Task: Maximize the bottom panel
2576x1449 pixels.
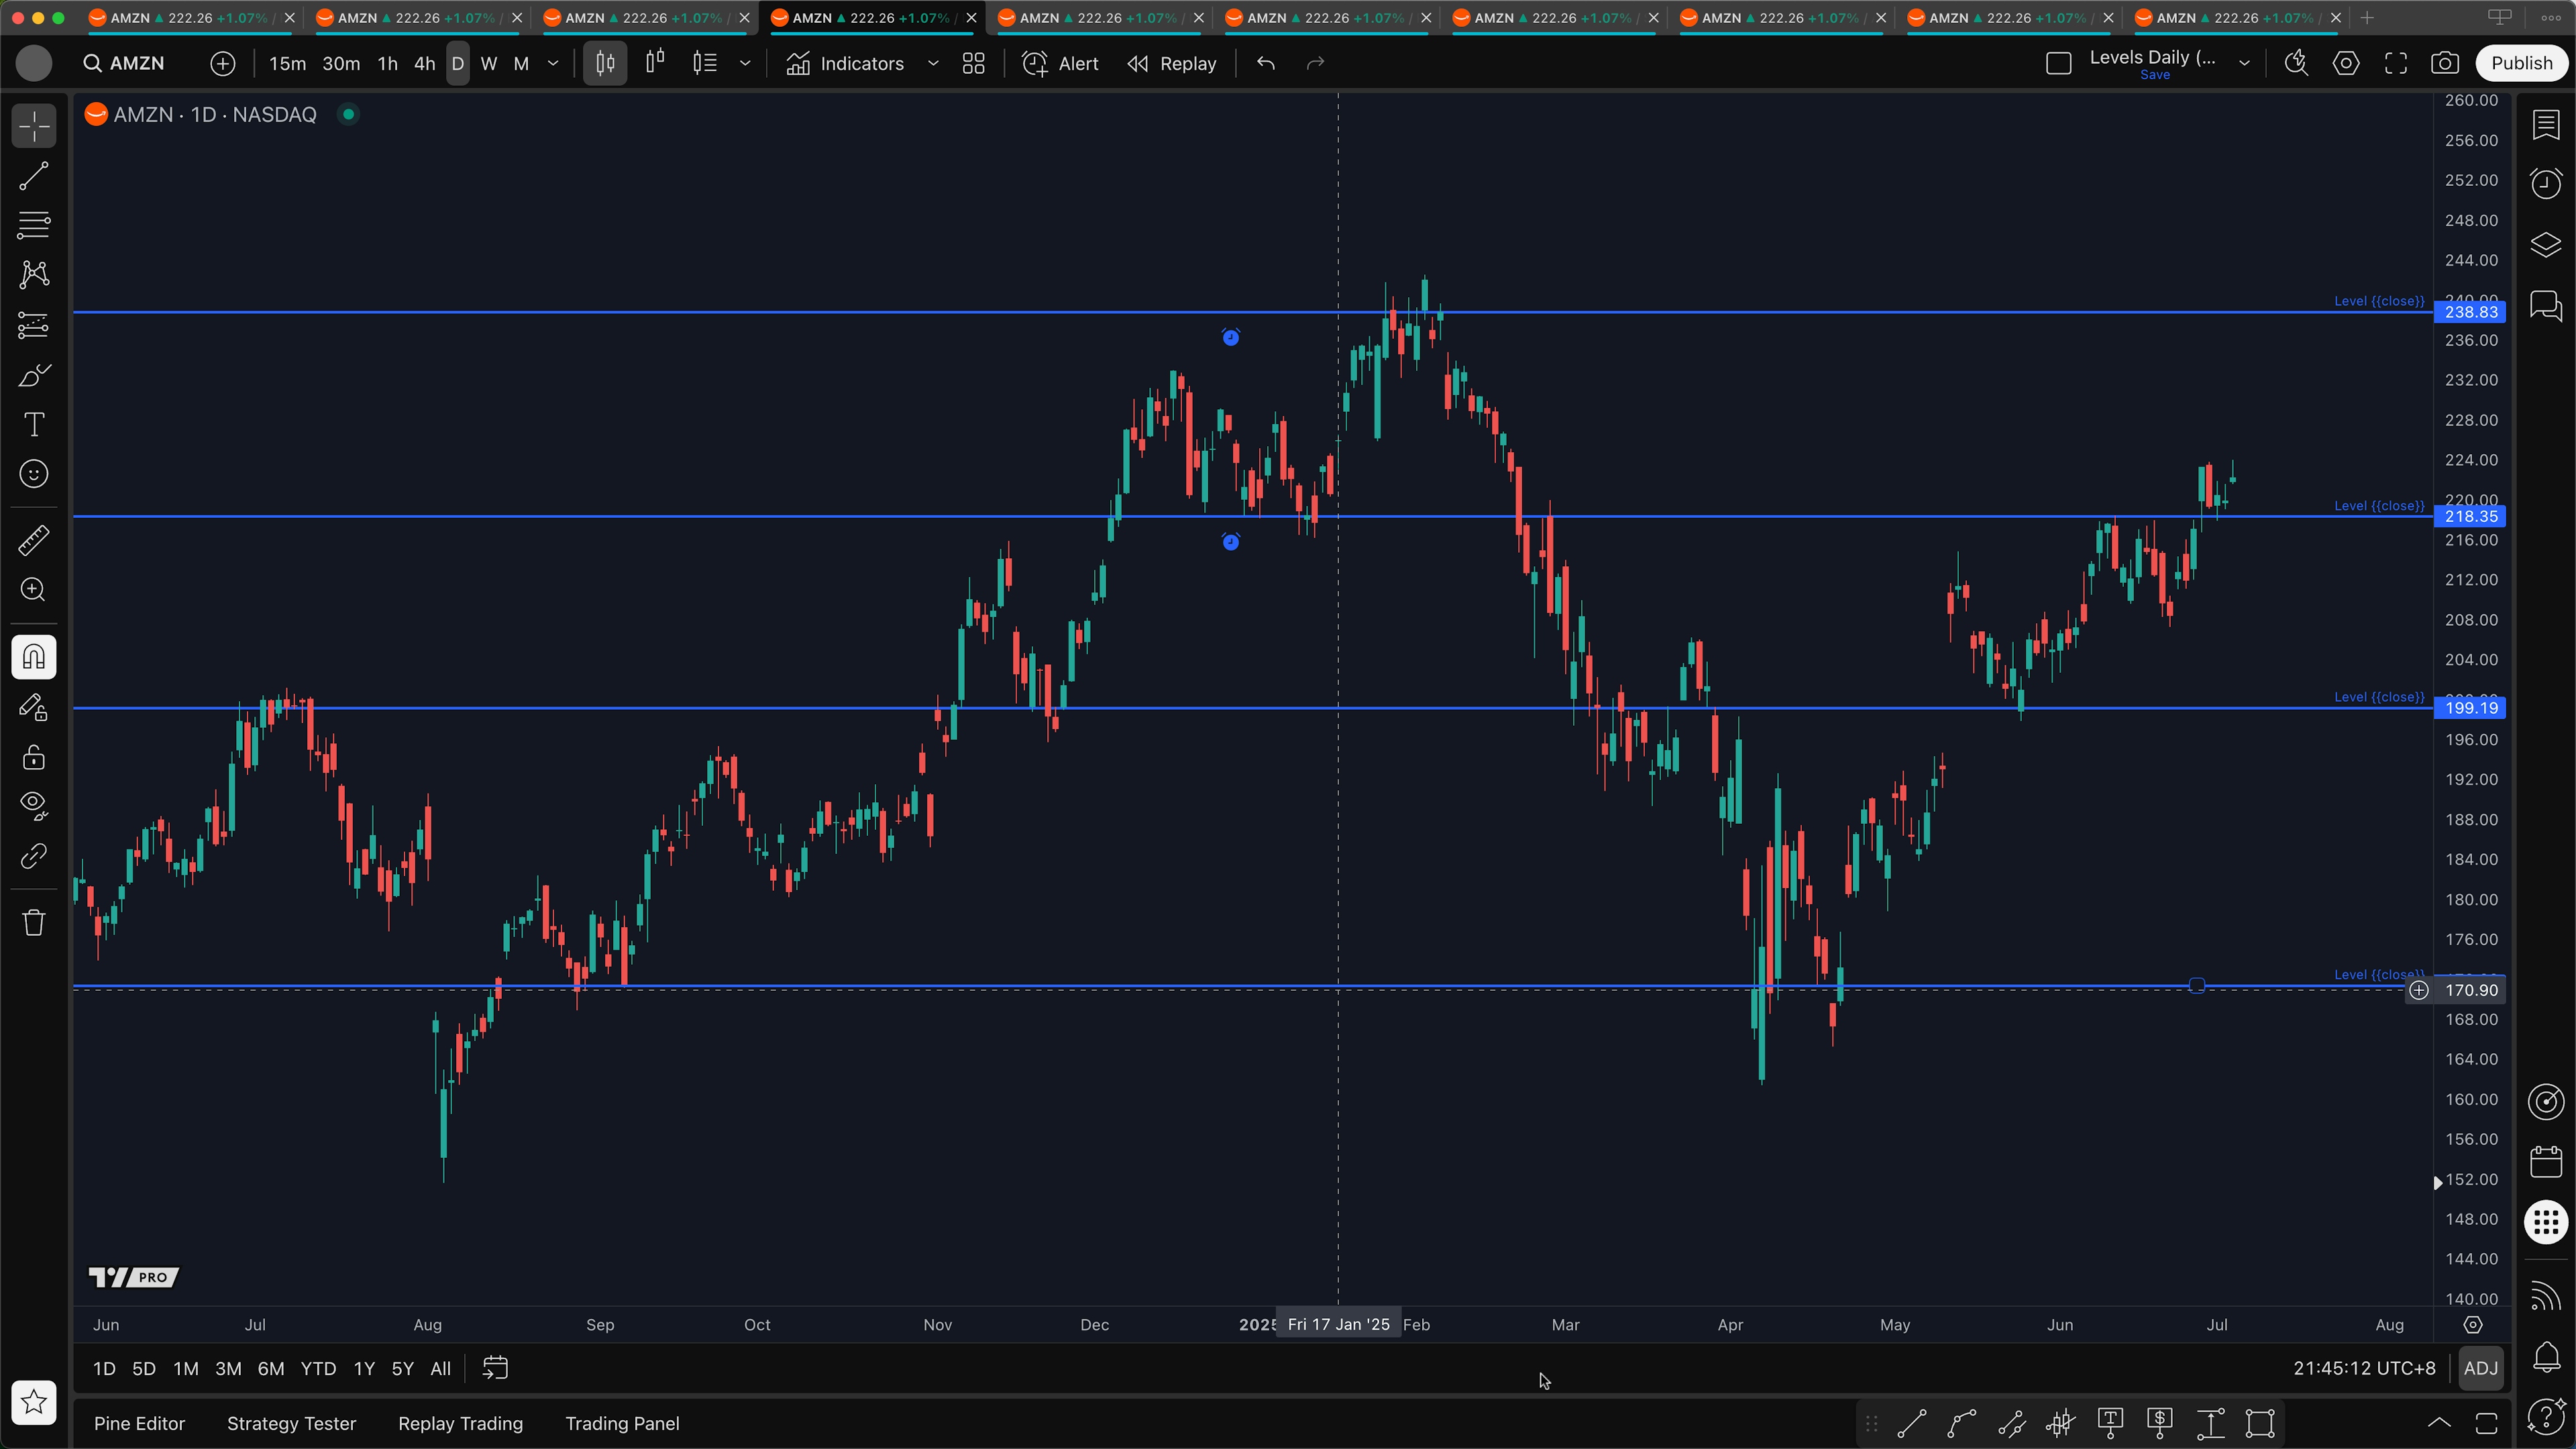Action: 2487,1423
